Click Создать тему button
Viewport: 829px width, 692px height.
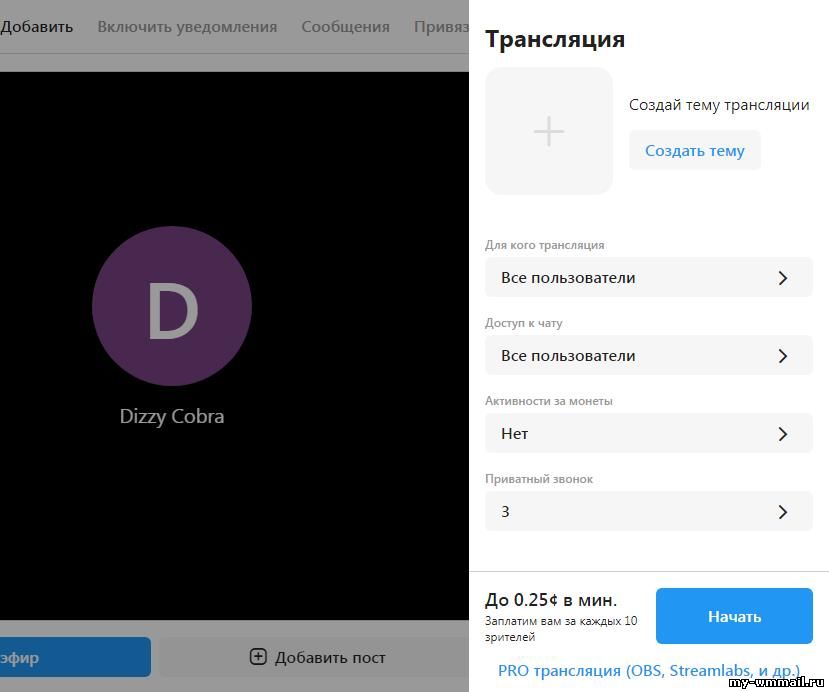click(x=695, y=151)
